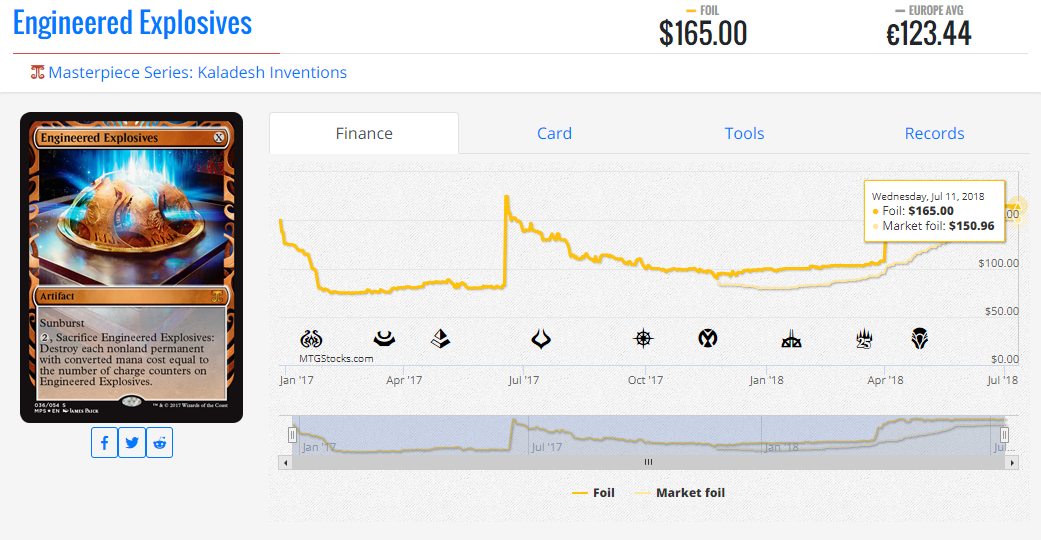
Task: Open Masterpiece Series: Kaladesh Inventions set link
Action: point(197,73)
